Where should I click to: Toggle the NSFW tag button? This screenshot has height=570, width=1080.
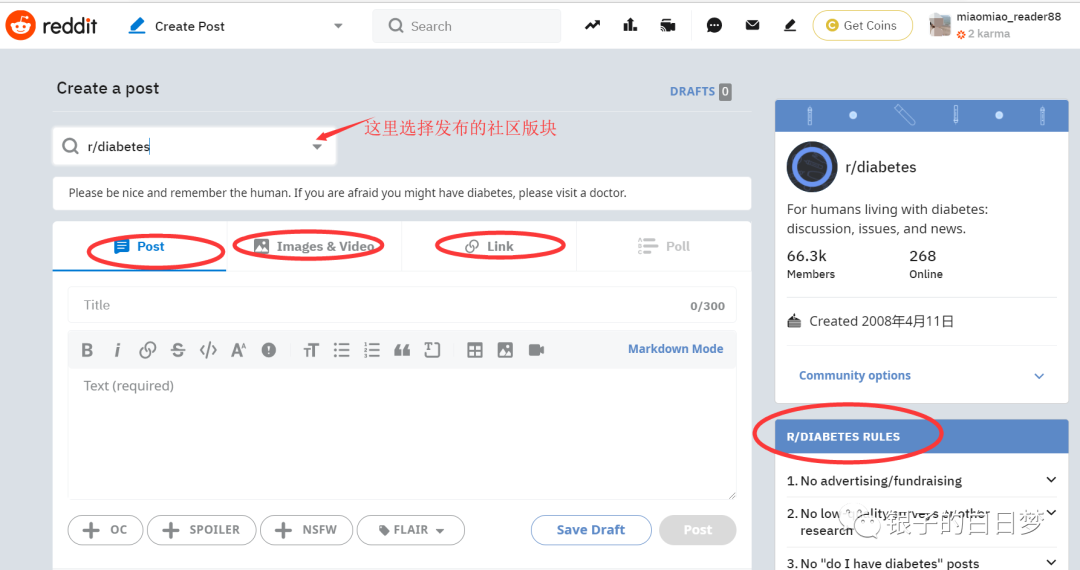[307, 530]
